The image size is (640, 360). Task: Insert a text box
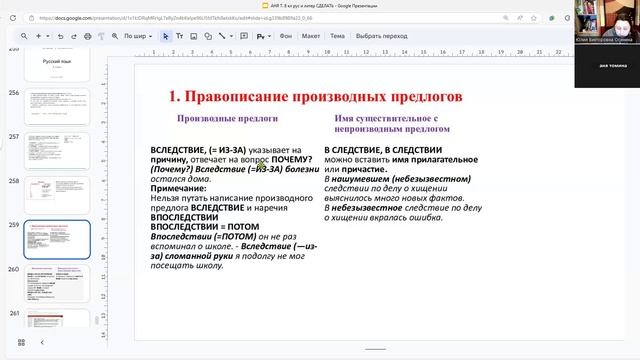(180, 36)
